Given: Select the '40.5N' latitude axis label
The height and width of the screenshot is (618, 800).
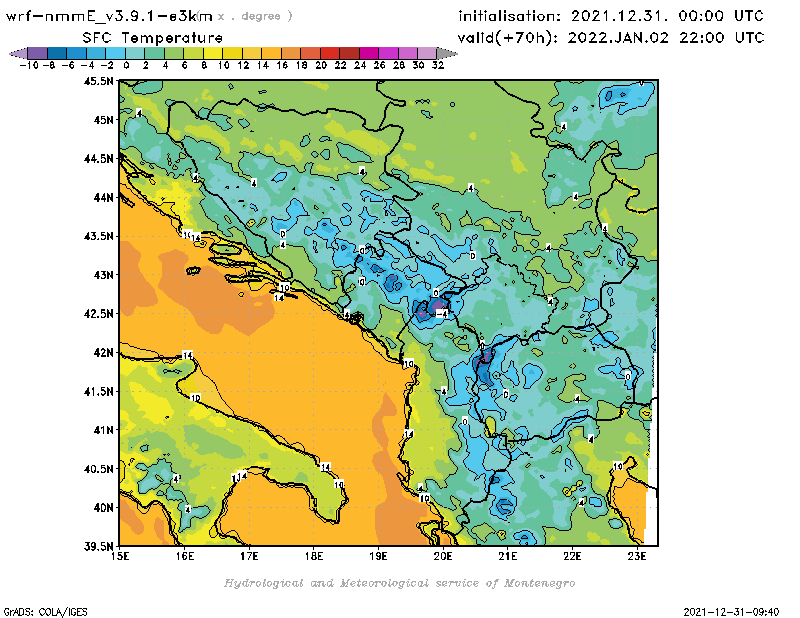Looking at the screenshot, I should 99,469.
